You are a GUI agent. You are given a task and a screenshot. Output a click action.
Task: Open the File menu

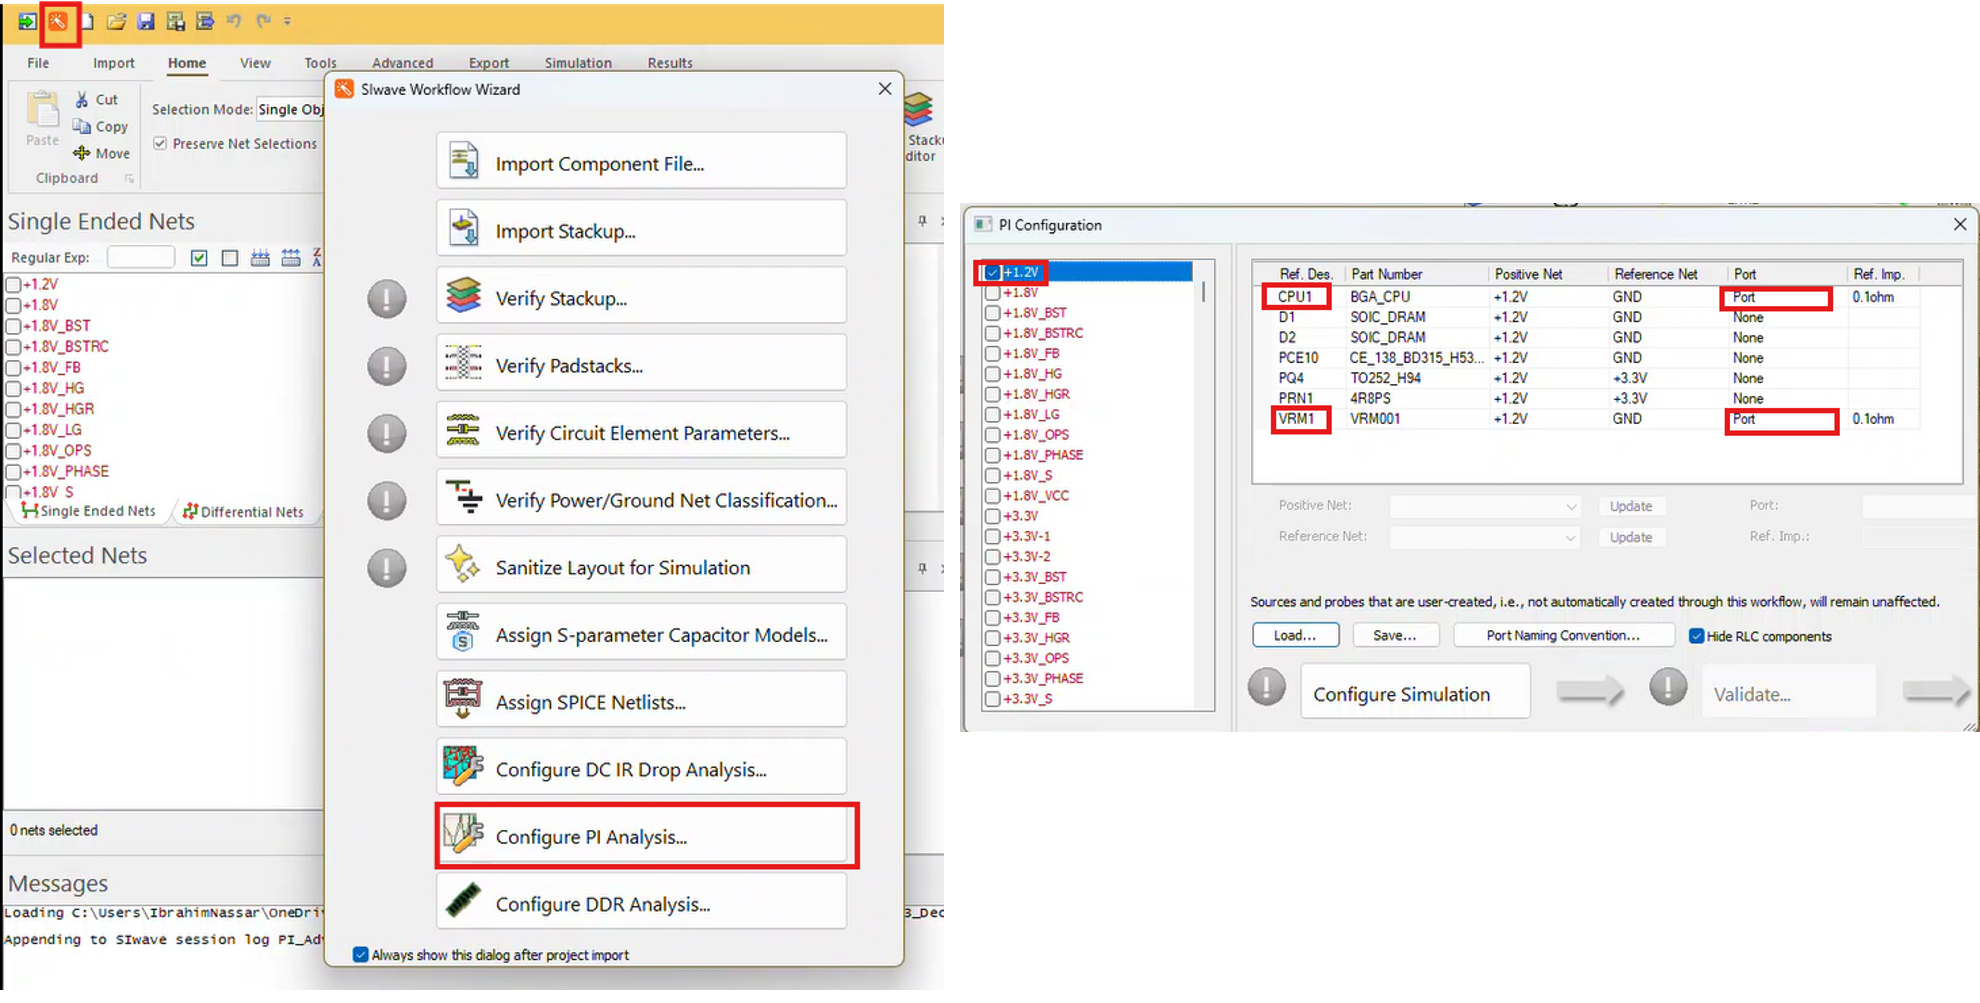38,63
